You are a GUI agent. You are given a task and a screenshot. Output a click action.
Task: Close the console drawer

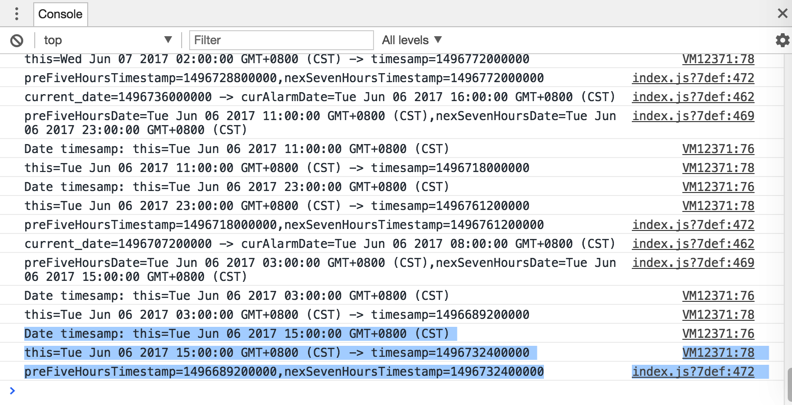tap(782, 14)
